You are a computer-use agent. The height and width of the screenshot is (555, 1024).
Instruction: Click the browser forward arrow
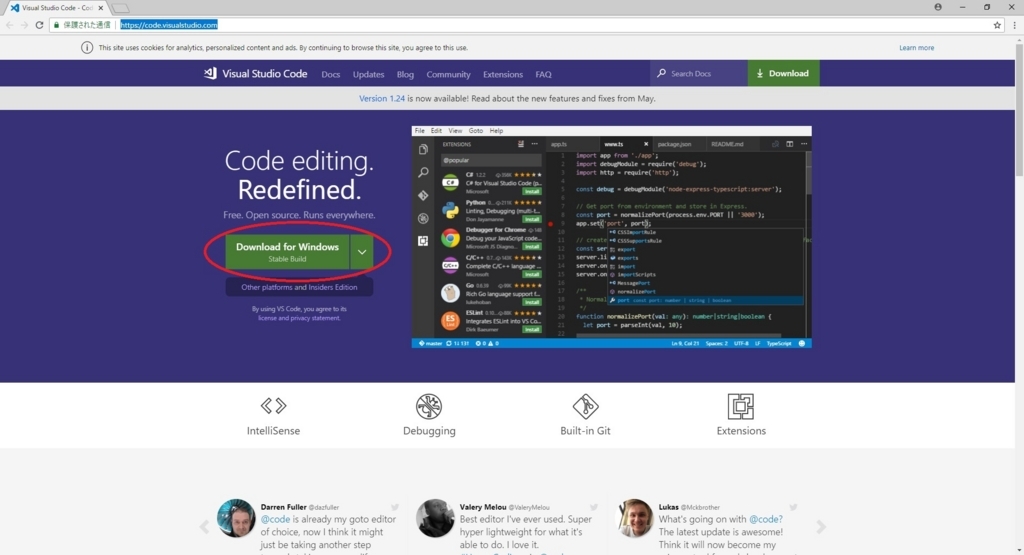pos(24,25)
